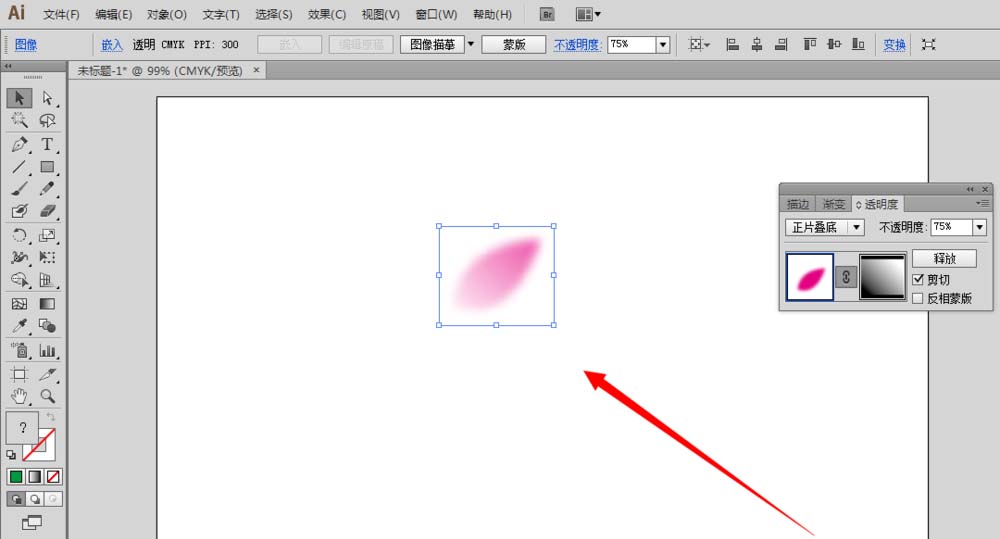Choose the Gradient tool
This screenshot has width=1000, height=539.
click(x=47, y=304)
